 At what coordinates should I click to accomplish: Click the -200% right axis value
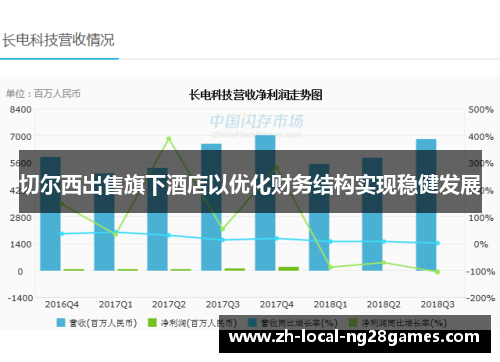480,298
